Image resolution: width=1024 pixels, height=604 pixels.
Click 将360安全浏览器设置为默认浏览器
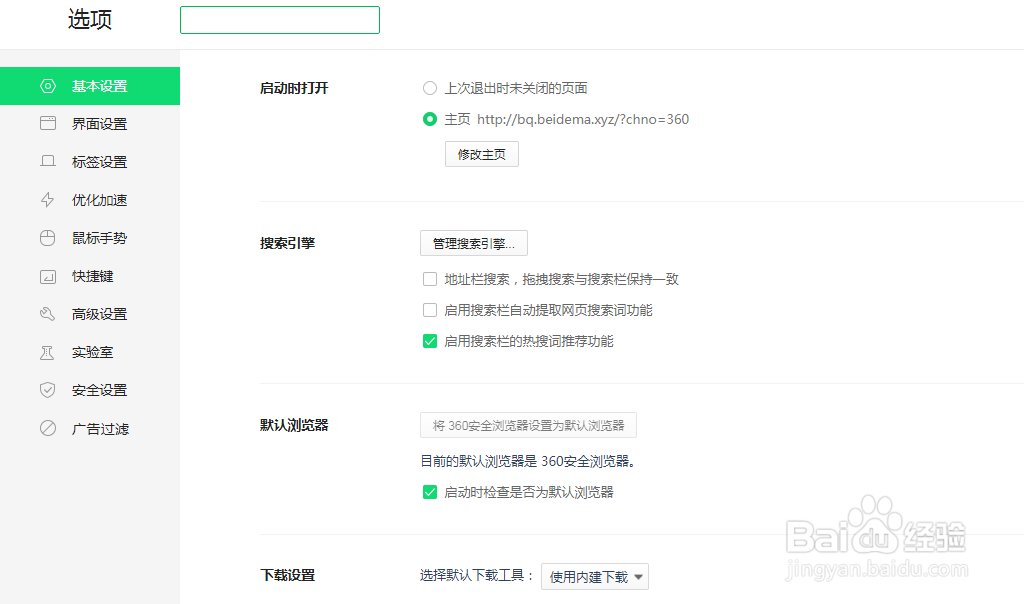527,425
